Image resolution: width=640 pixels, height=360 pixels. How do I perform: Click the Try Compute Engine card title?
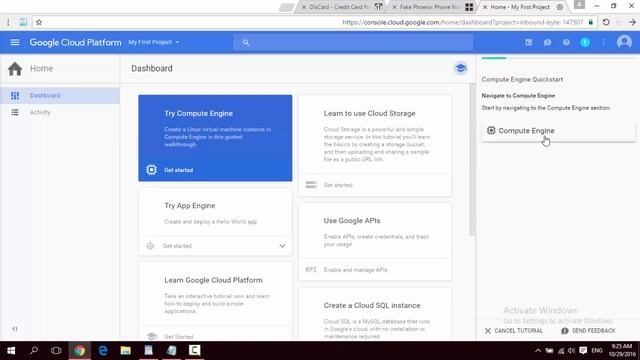point(198,113)
